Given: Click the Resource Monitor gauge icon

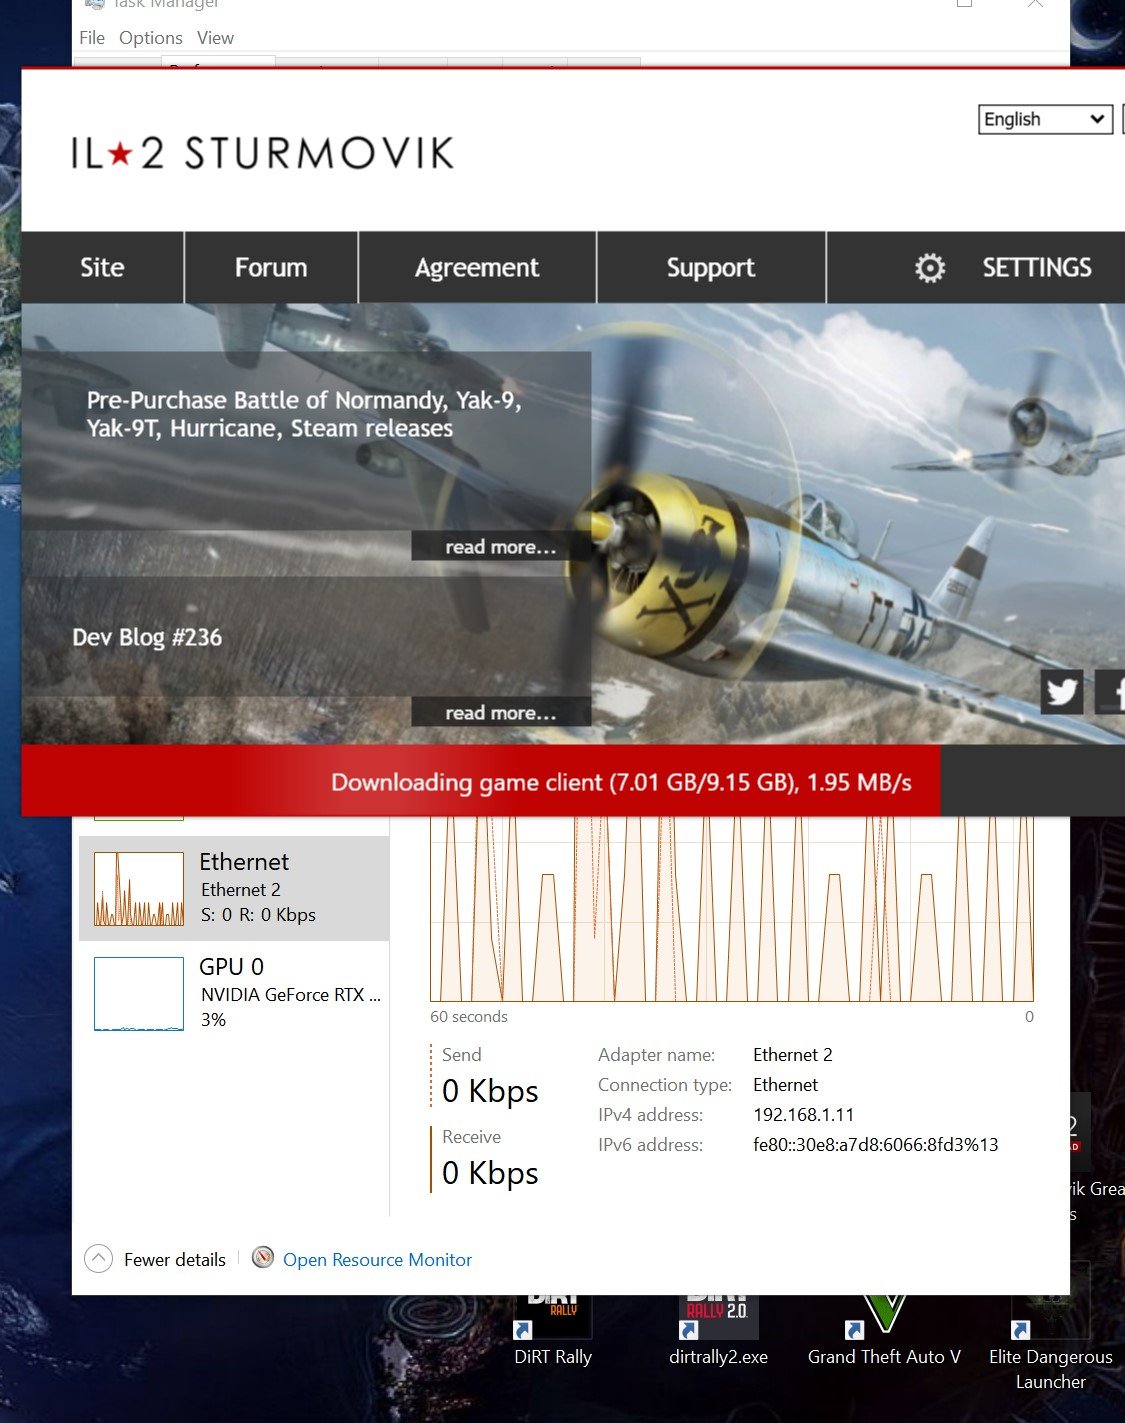Looking at the screenshot, I should tap(263, 1258).
